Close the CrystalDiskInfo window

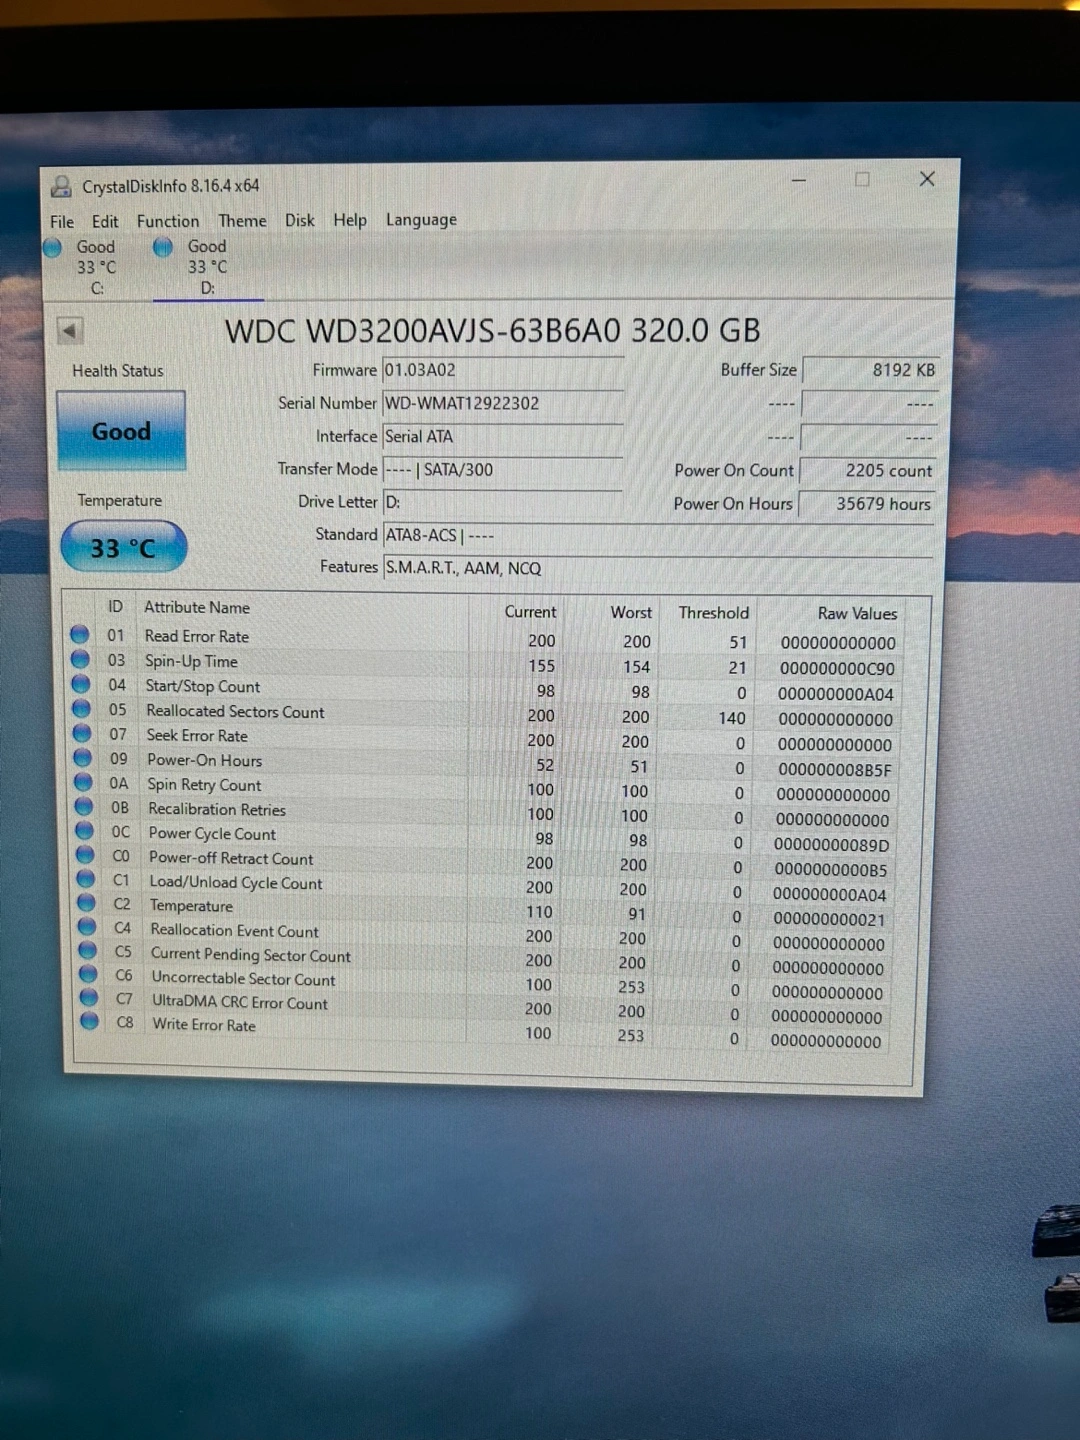click(927, 179)
